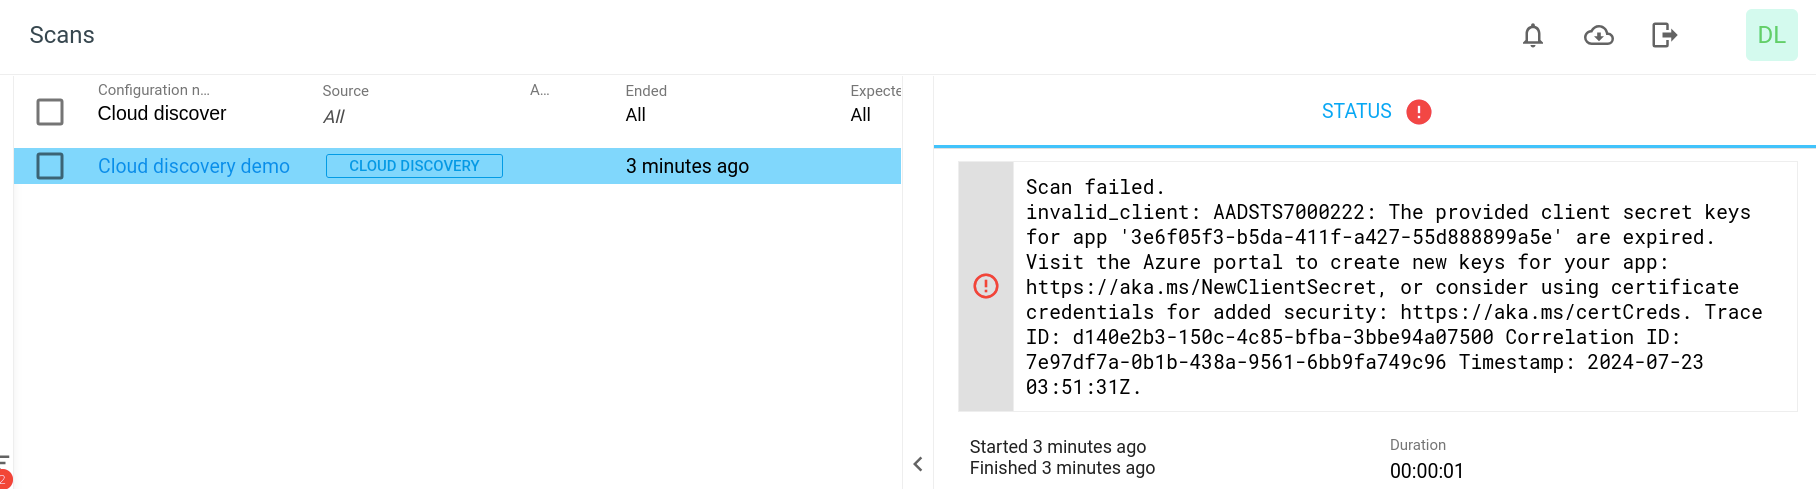Click the Configuration name filter field
The width and height of the screenshot is (1816, 489).
pos(162,114)
